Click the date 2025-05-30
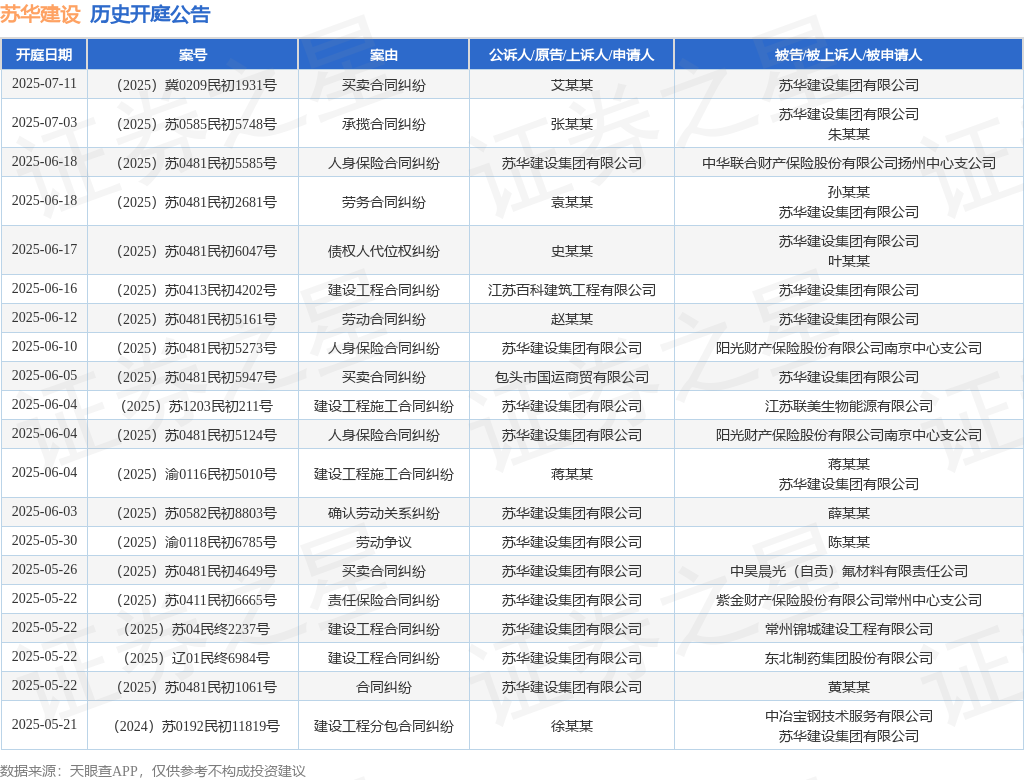The image size is (1024, 780). 44,541
